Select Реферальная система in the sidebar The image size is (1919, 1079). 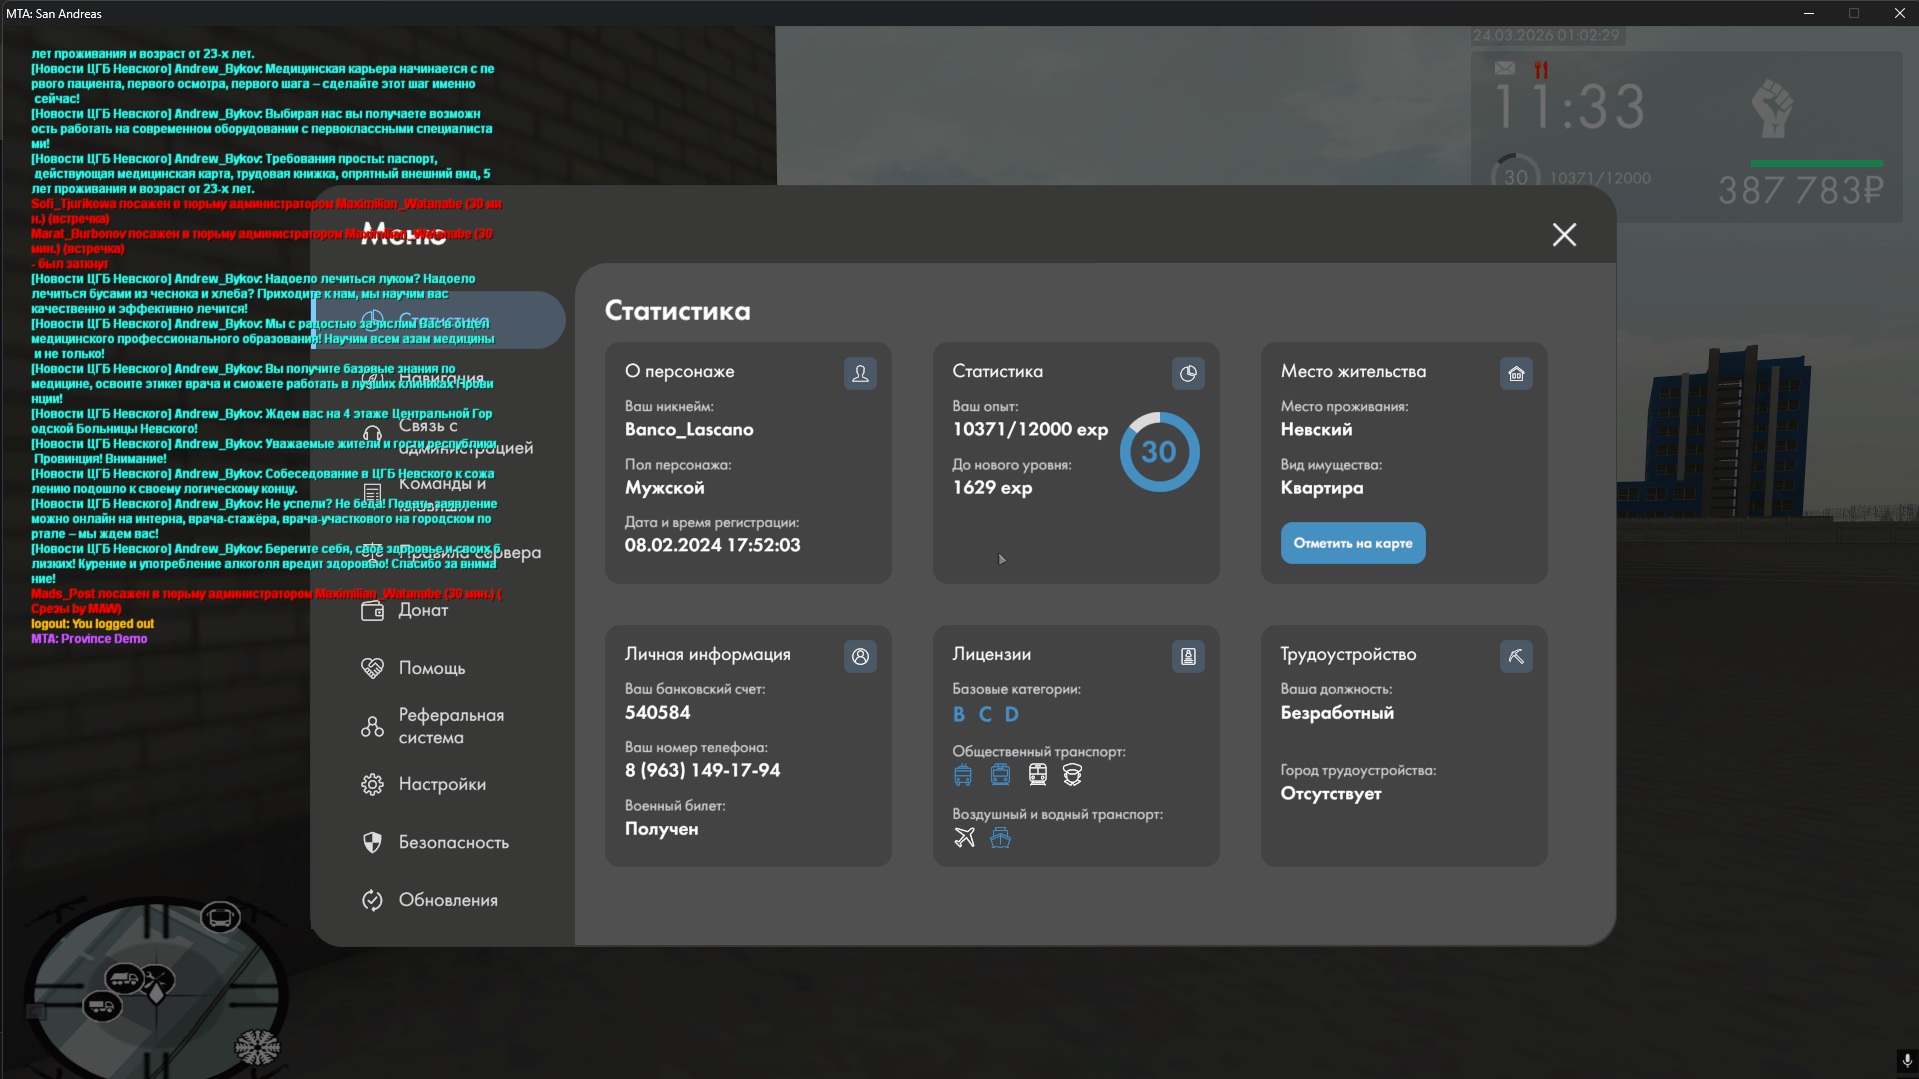[450, 726]
